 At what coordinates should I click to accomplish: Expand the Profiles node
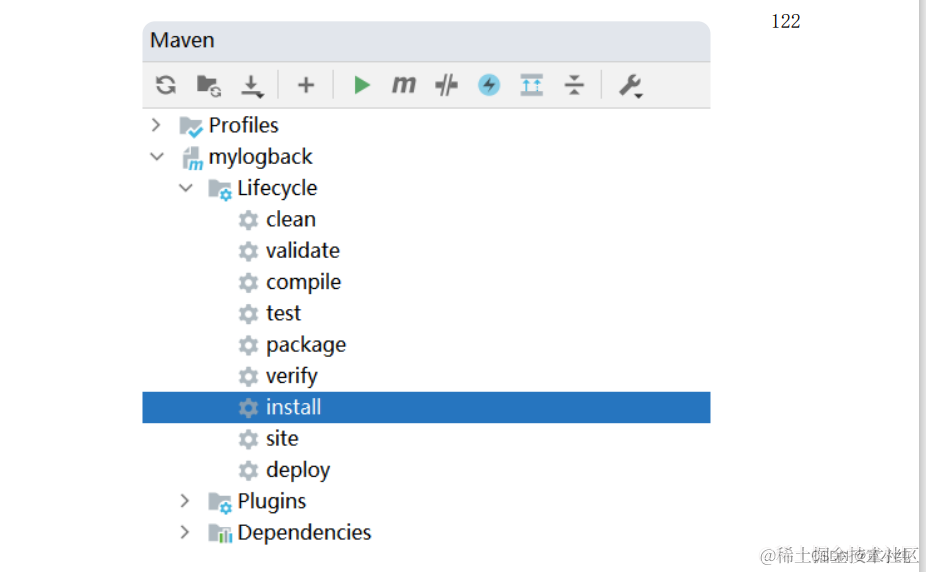[156, 125]
